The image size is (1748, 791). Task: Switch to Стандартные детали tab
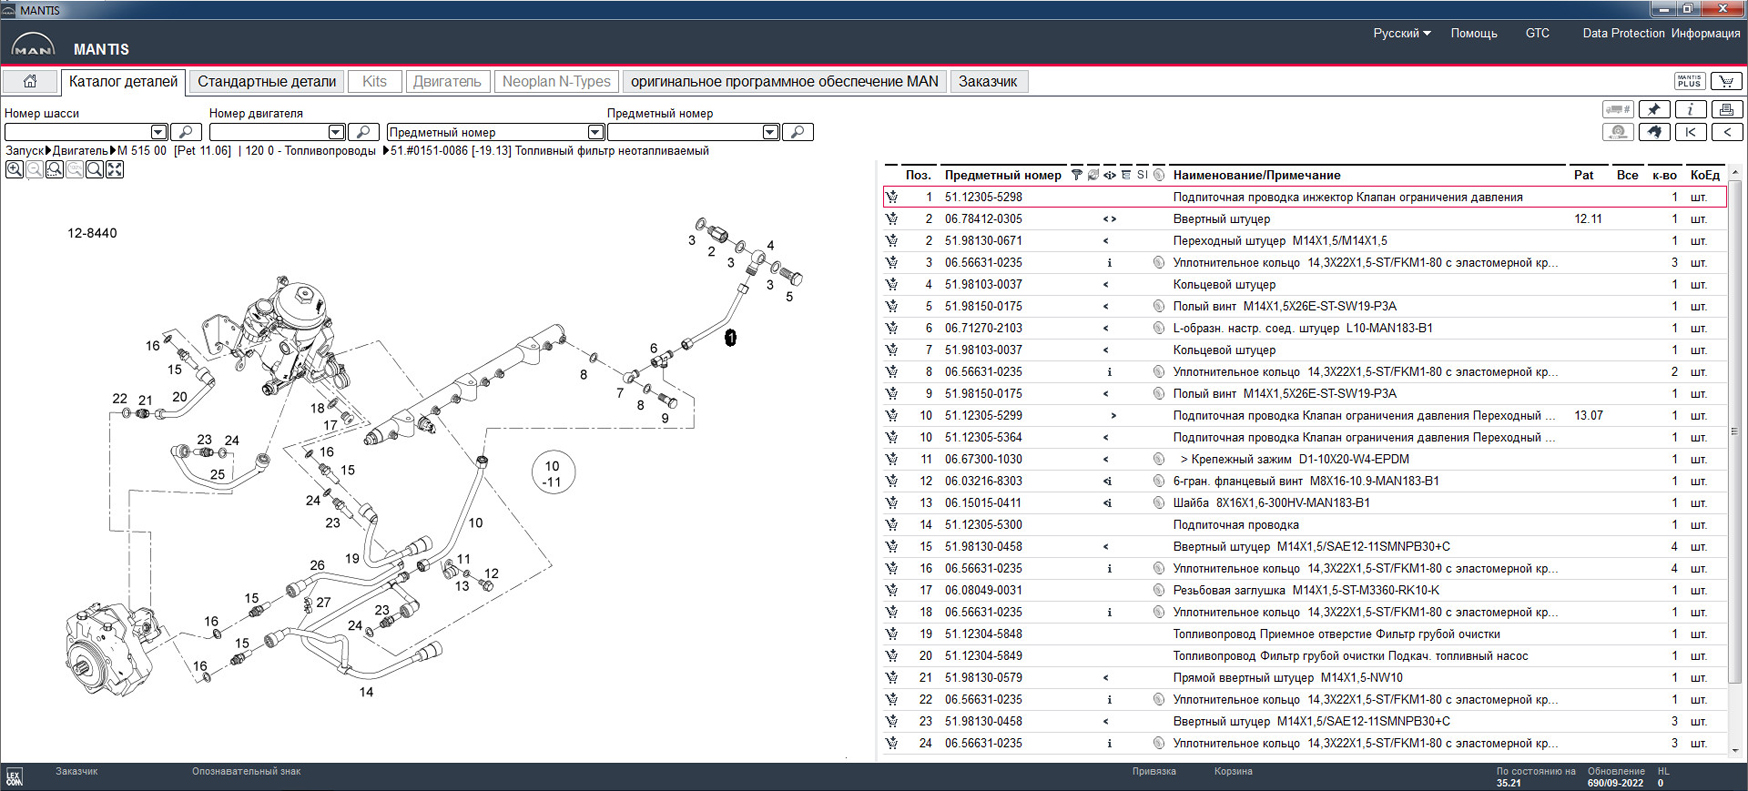[x=266, y=82]
